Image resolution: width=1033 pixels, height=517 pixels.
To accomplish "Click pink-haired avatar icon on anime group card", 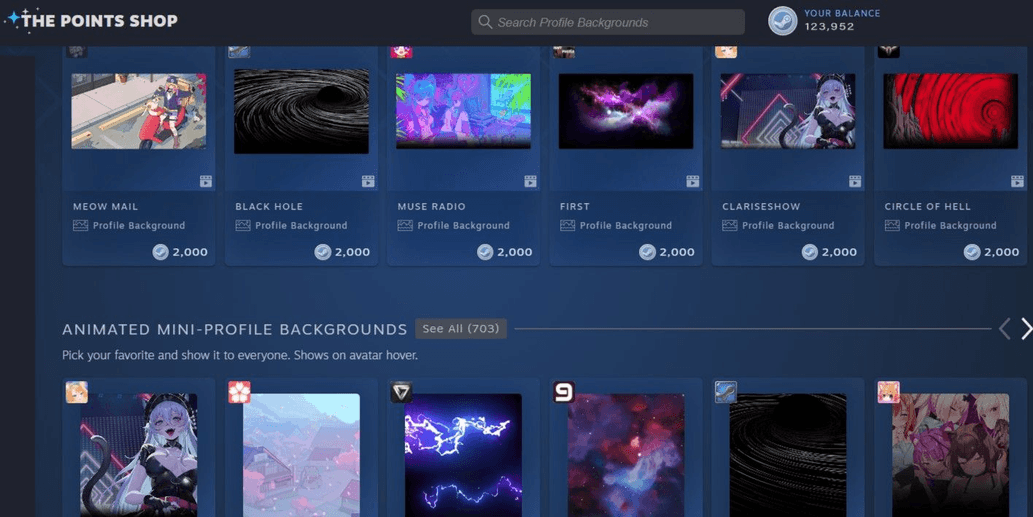I will coord(889,392).
